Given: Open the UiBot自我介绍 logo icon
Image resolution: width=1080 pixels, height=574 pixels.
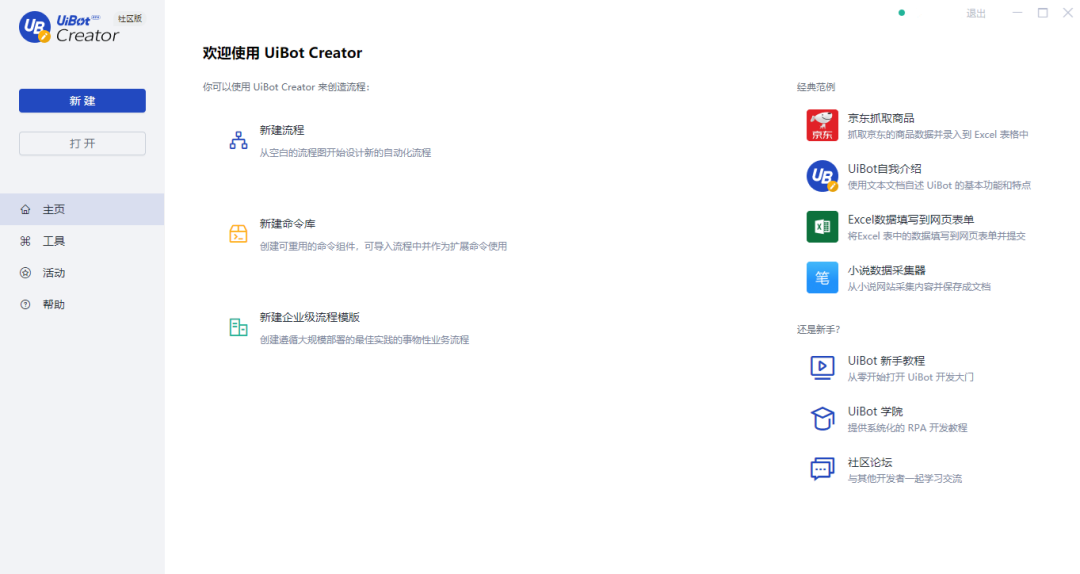Looking at the screenshot, I should (822, 176).
